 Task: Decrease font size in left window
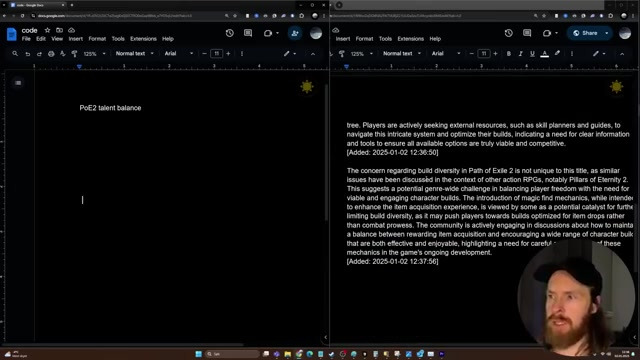[x=204, y=53]
